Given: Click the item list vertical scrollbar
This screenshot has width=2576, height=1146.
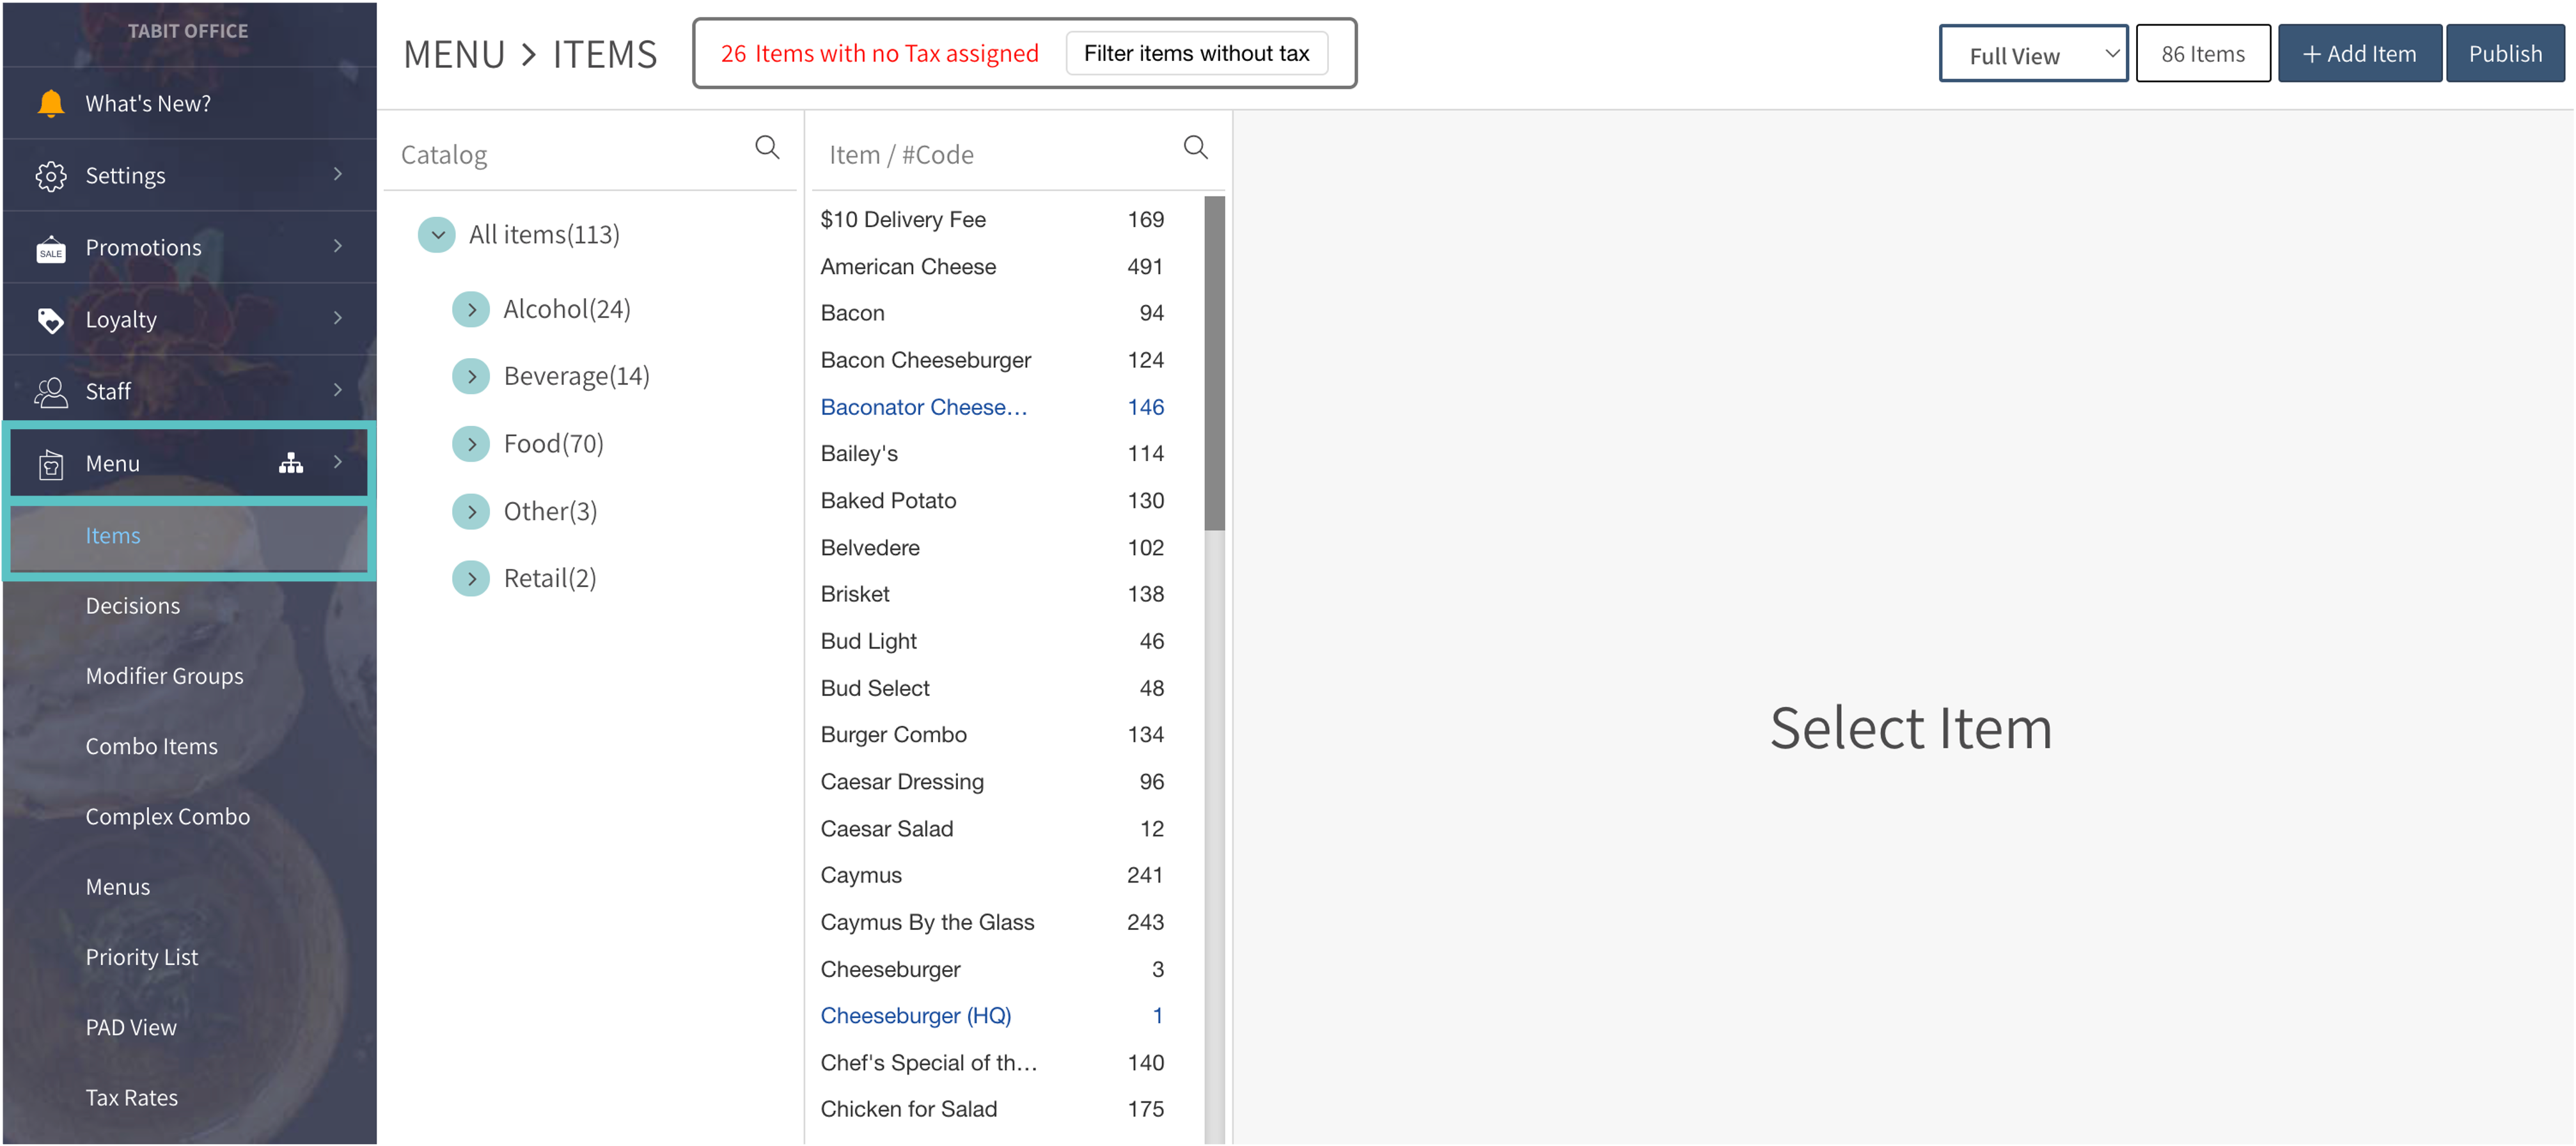Looking at the screenshot, I should tap(1214, 363).
